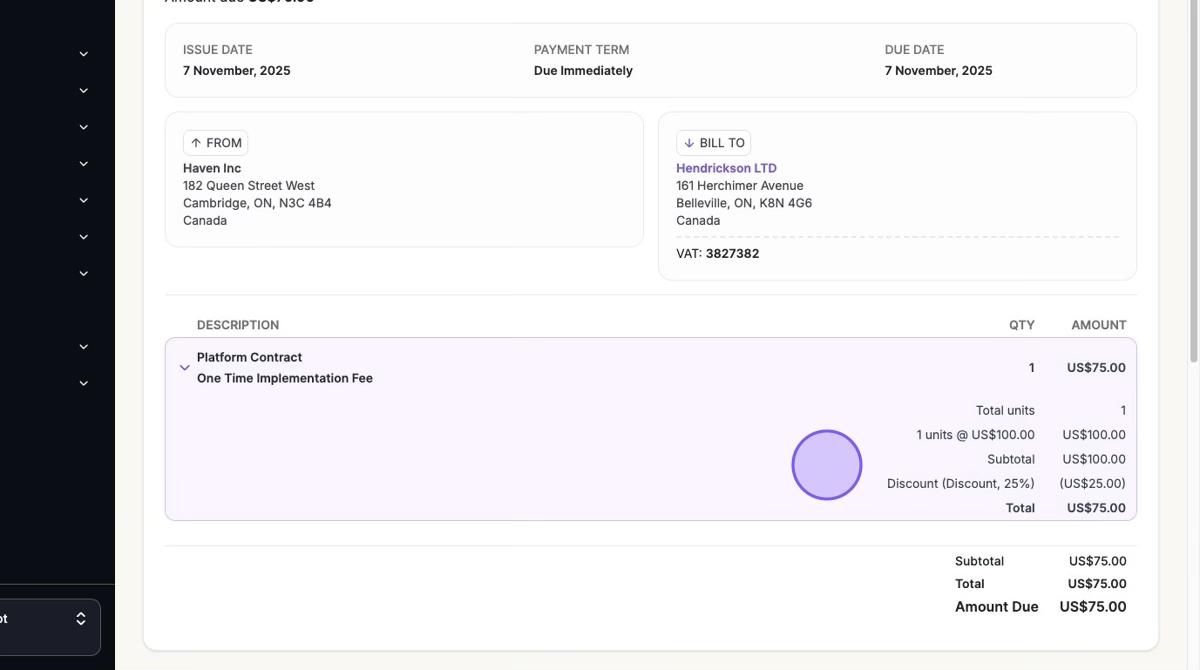Click the Due Immediately payment term
Image resolution: width=1200 pixels, height=670 pixels.
pos(583,71)
